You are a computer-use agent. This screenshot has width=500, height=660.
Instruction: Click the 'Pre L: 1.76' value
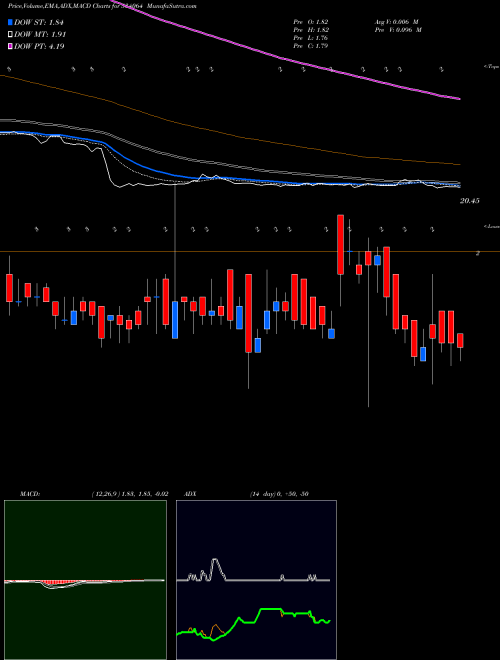coord(311,37)
